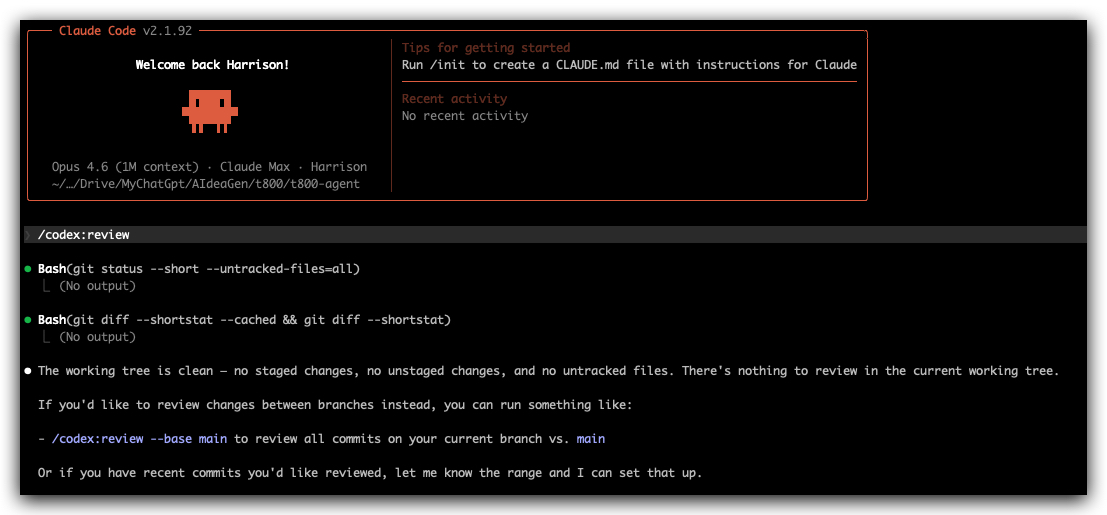This screenshot has height=515, width=1107.
Task: Click the 'Opus 4.6 (1M context)' model line
Action: pos(209,167)
